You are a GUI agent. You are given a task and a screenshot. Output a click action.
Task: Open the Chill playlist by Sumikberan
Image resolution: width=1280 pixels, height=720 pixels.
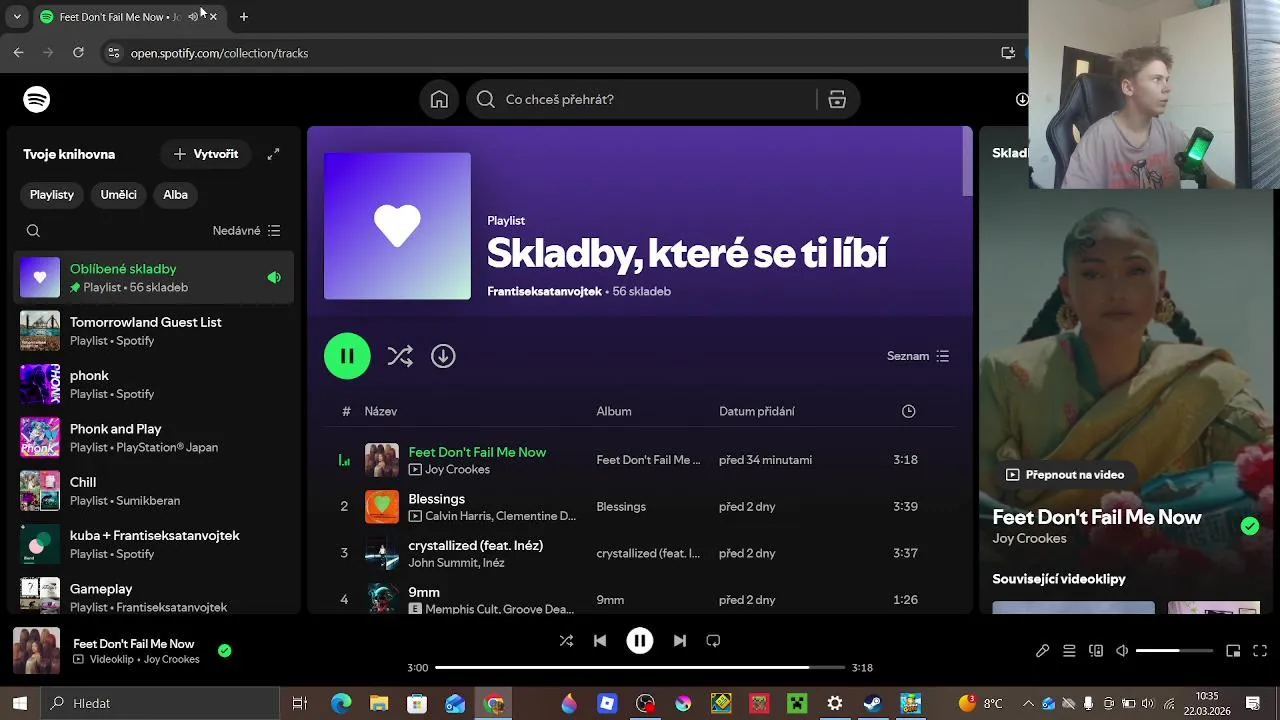pos(155,491)
